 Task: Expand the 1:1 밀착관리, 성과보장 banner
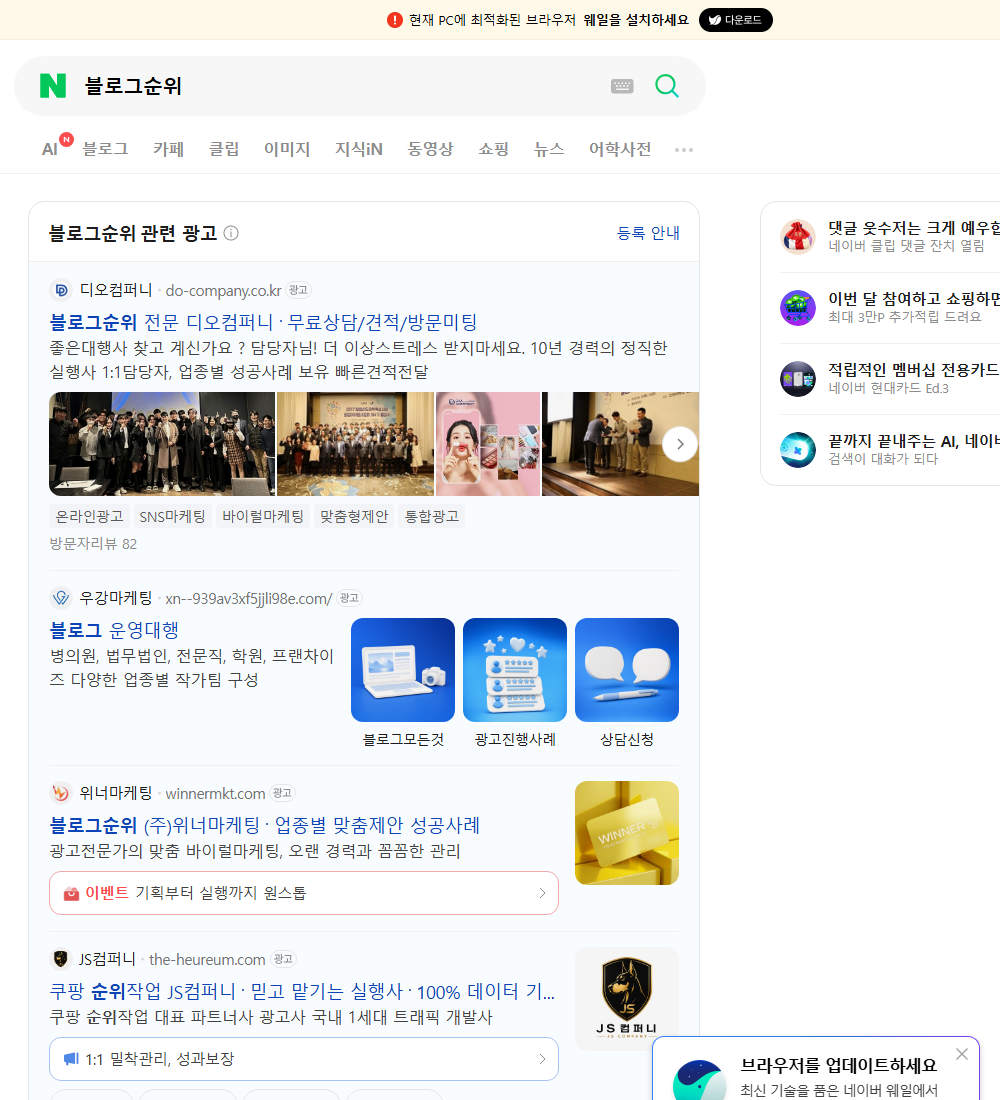304,1059
